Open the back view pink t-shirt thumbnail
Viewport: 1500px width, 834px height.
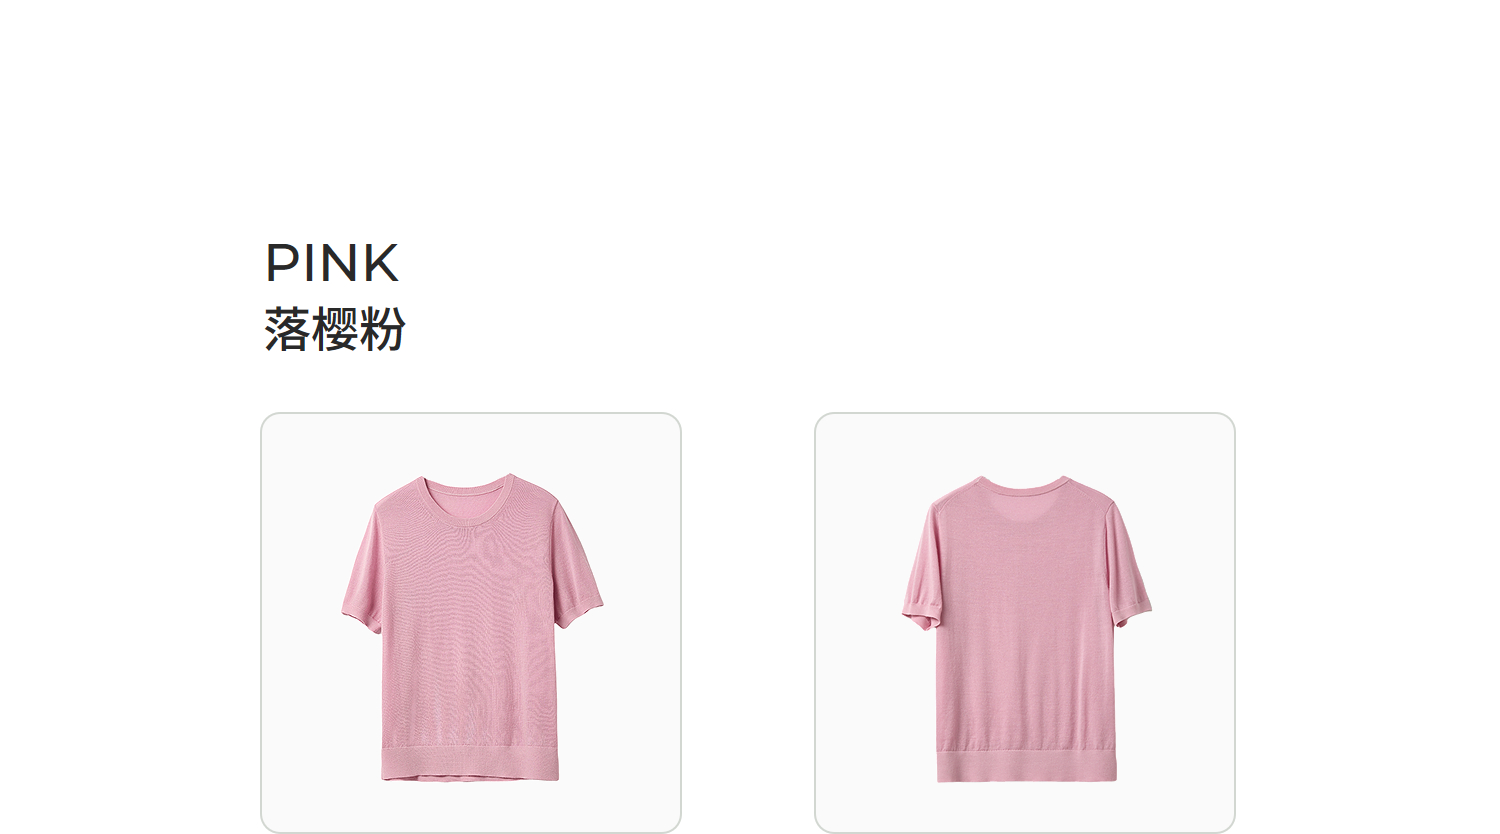(x=1025, y=622)
